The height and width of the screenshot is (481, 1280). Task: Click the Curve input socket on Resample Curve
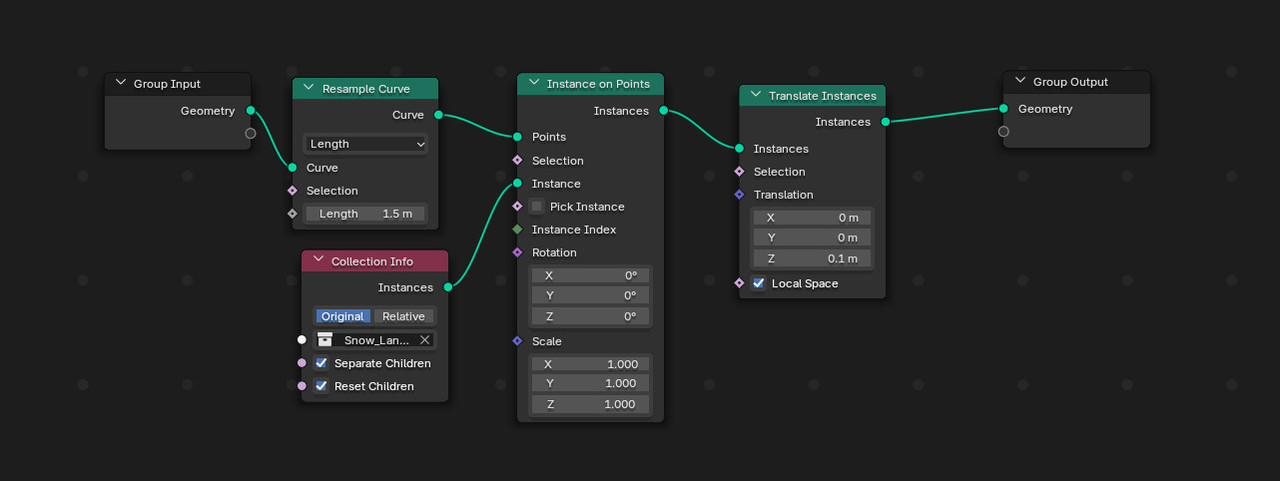click(292, 168)
